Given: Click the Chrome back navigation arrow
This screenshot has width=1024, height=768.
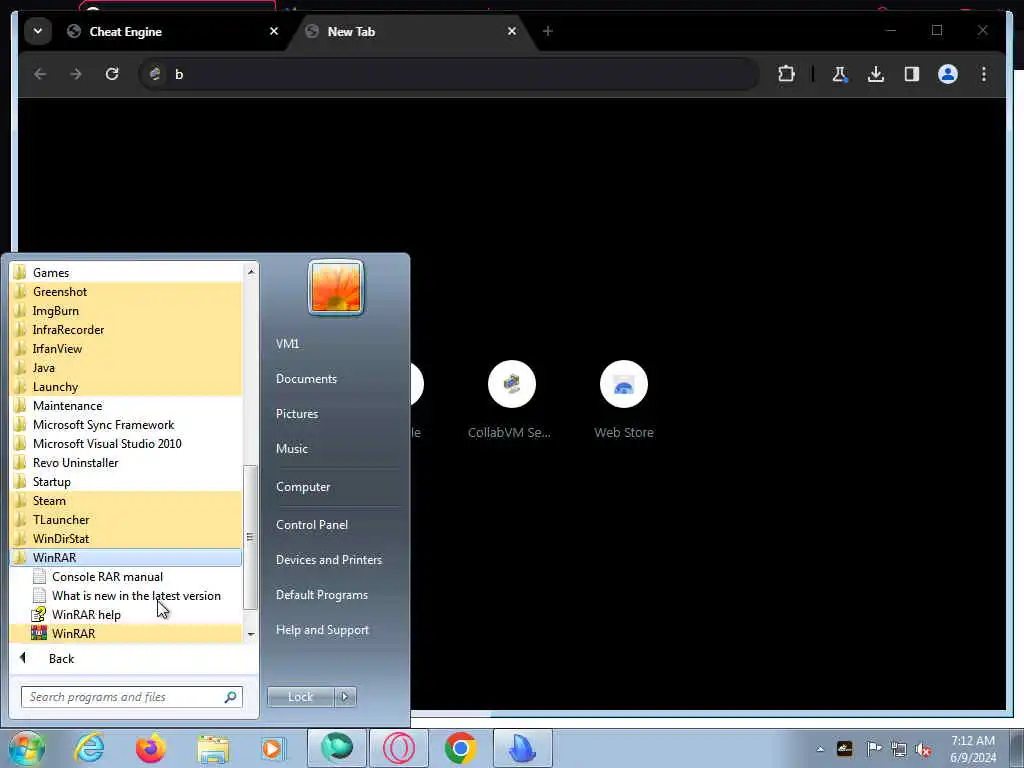Looking at the screenshot, I should (40, 74).
